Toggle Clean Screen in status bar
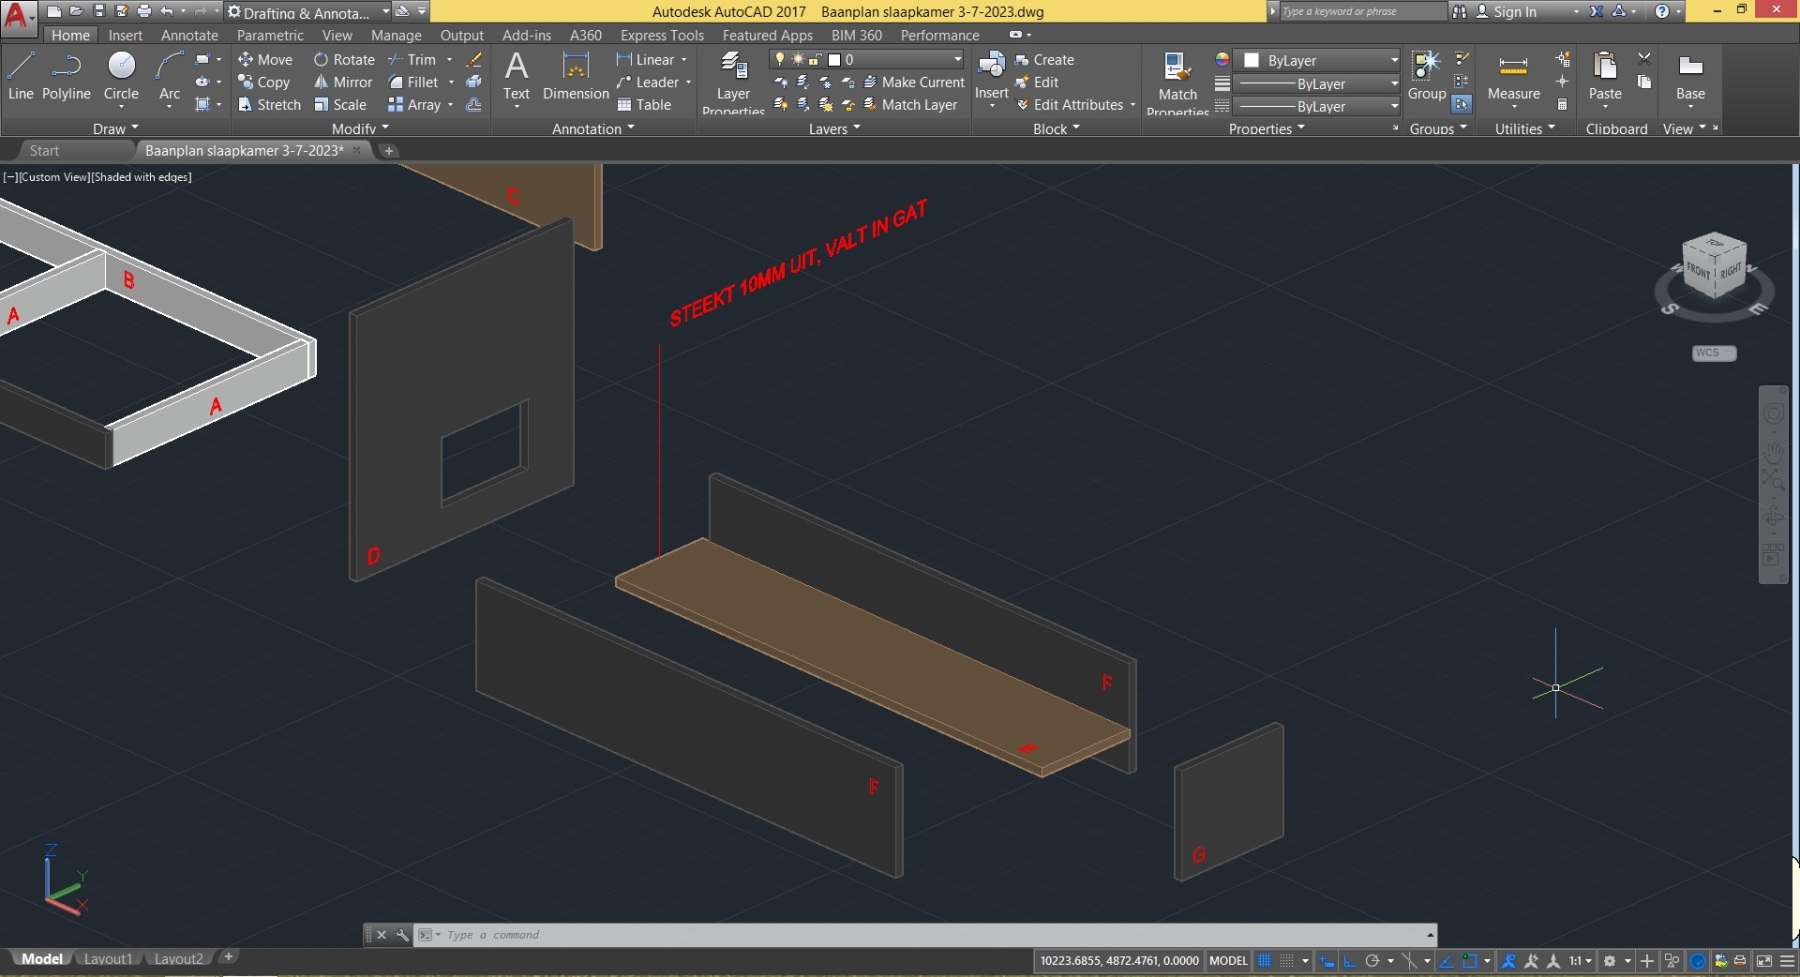1800x977 pixels. coord(1764,961)
